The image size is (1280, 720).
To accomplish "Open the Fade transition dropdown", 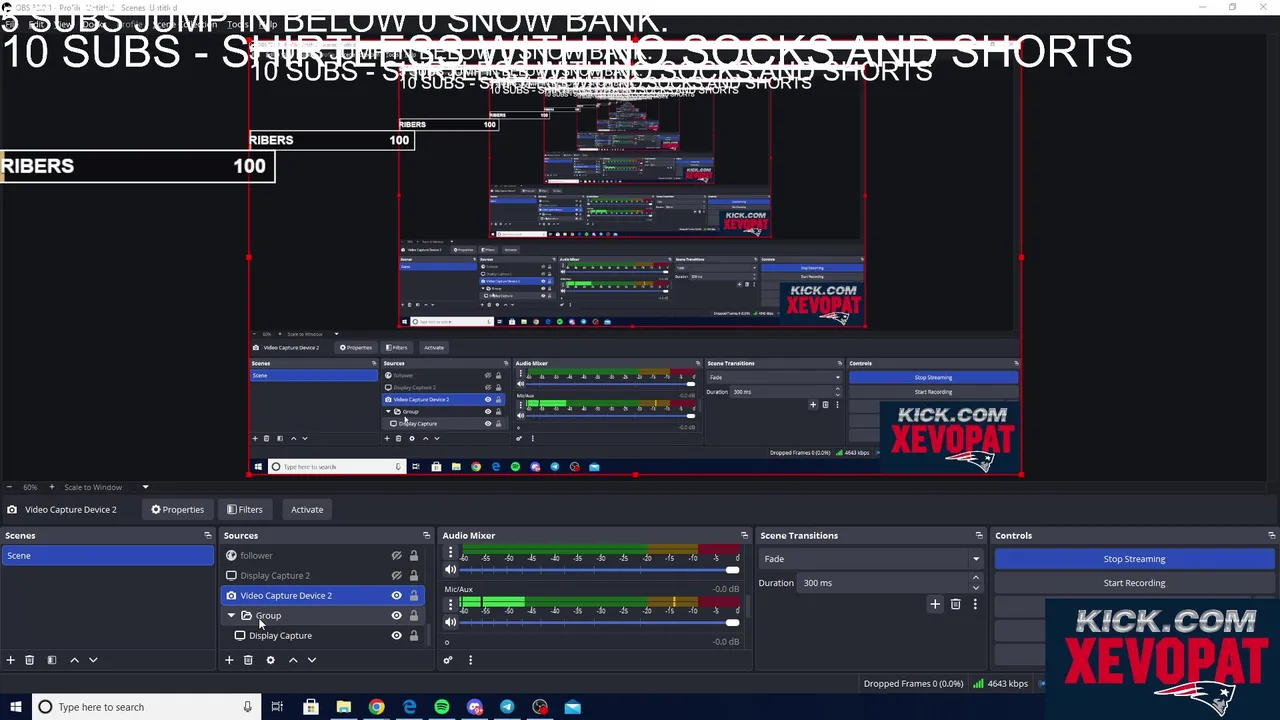I will (870, 559).
